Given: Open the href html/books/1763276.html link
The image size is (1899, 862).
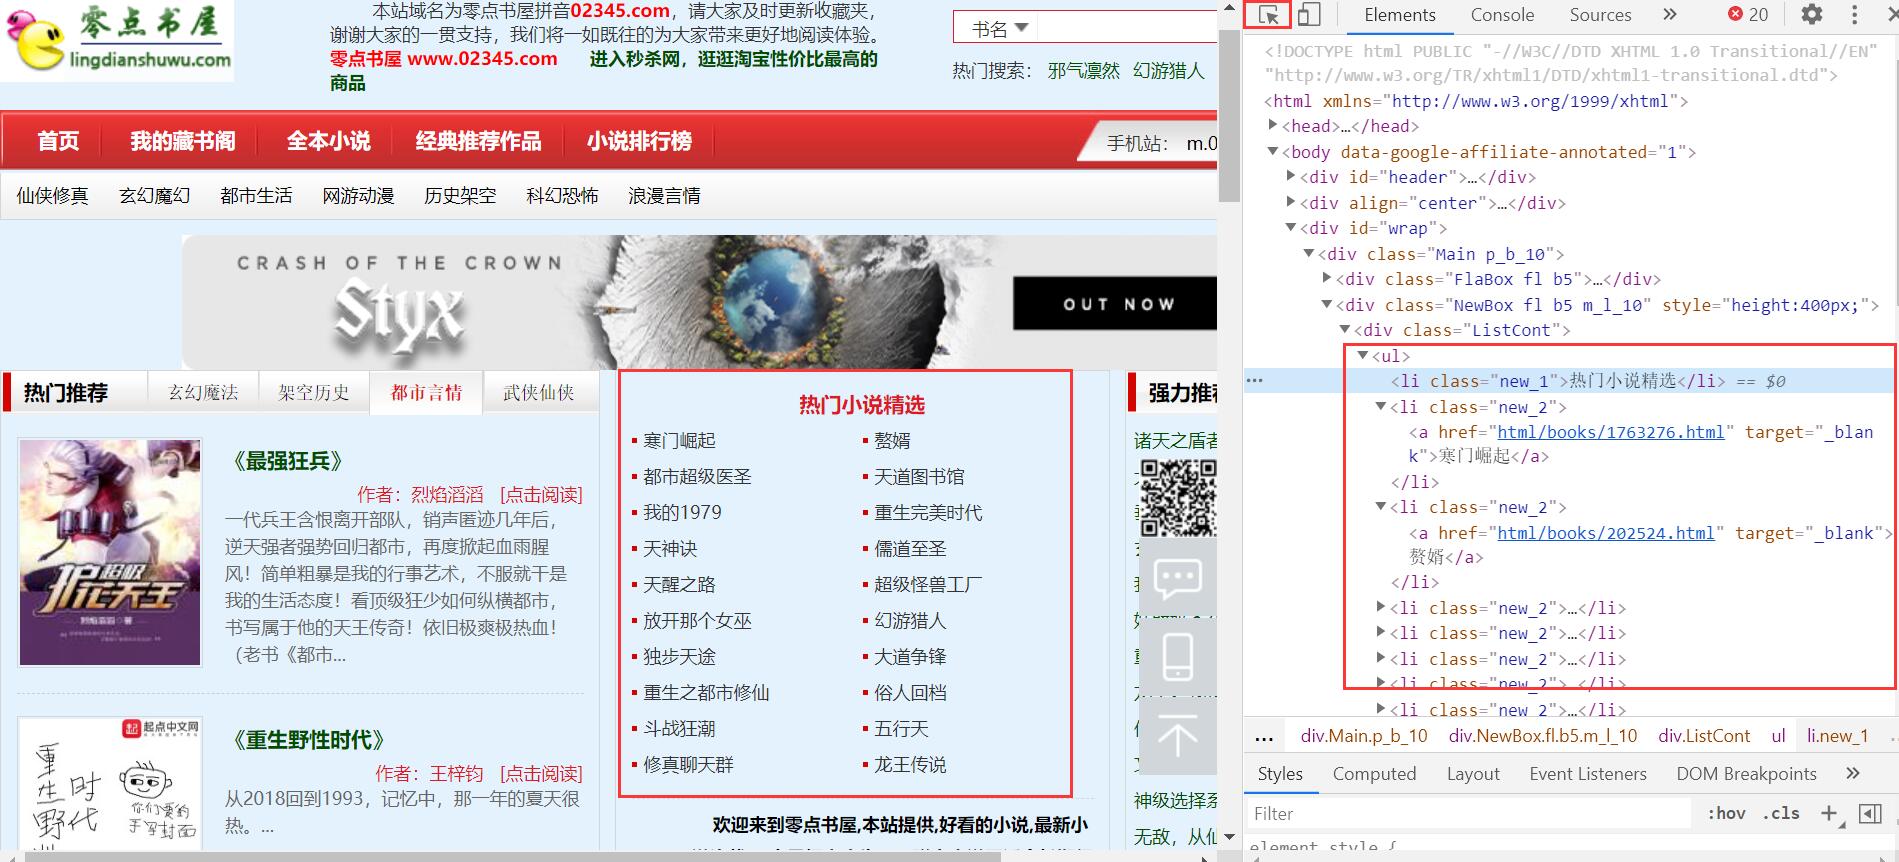Looking at the screenshot, I should pyautogui.click(x=1610, y=432).
